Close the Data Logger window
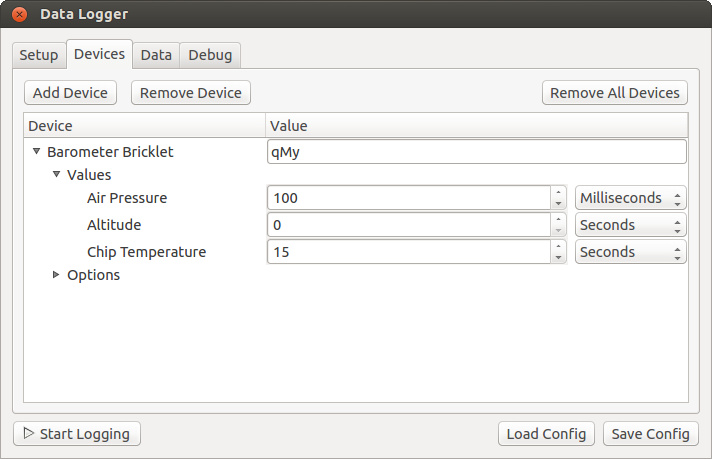712x459 pixels. click(19, 15)
